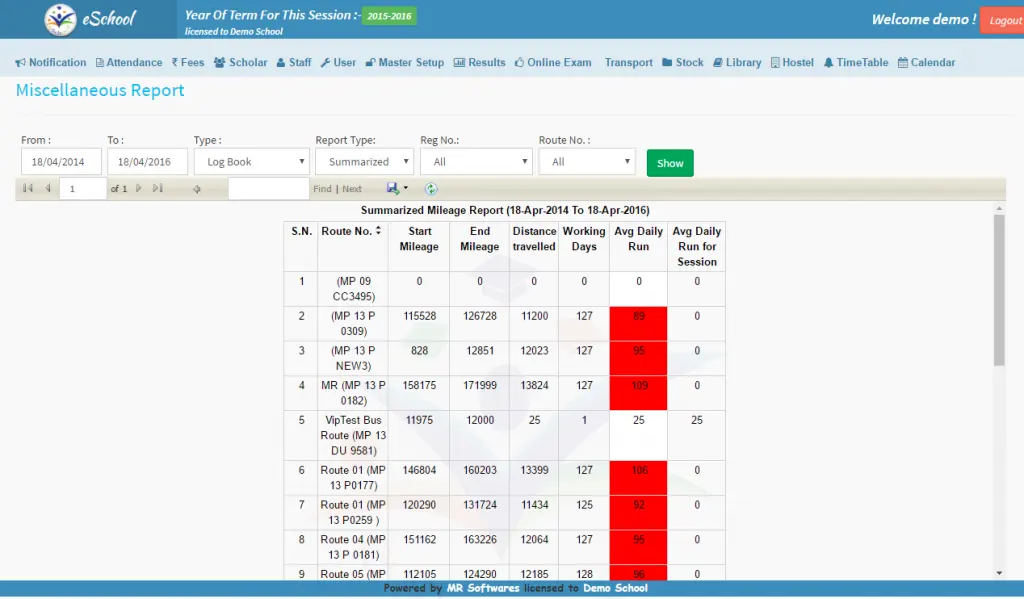Open the Fees menu

[x=188, y=62]
